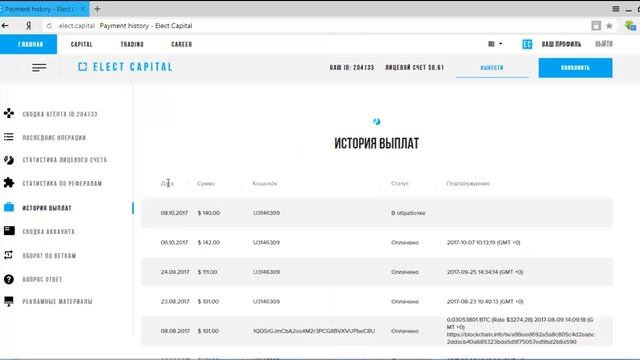The height and width of the screenshot is (360, 640).
Task: Open the blockchain.info transaction link
Action: pos(521,338)
